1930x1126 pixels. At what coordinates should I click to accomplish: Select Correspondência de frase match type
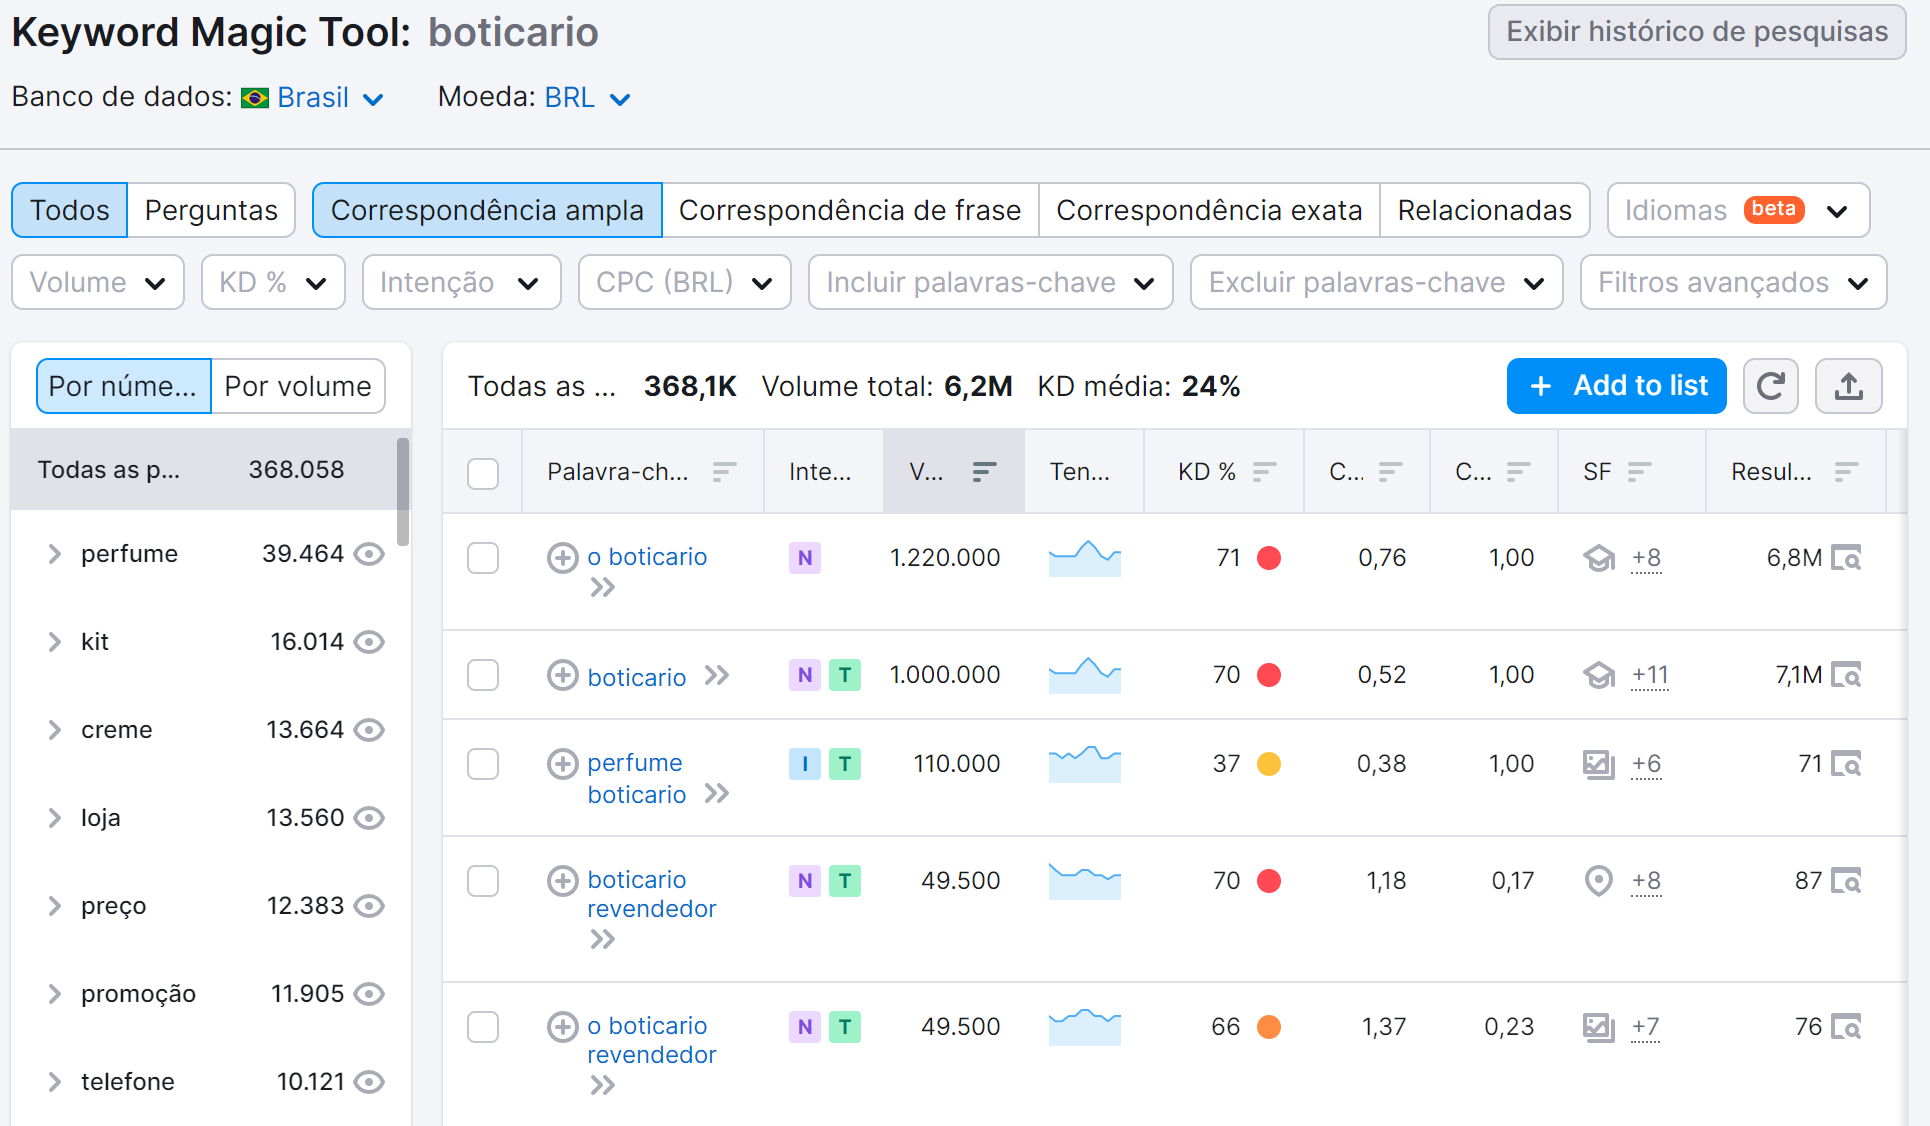[850, 210]
